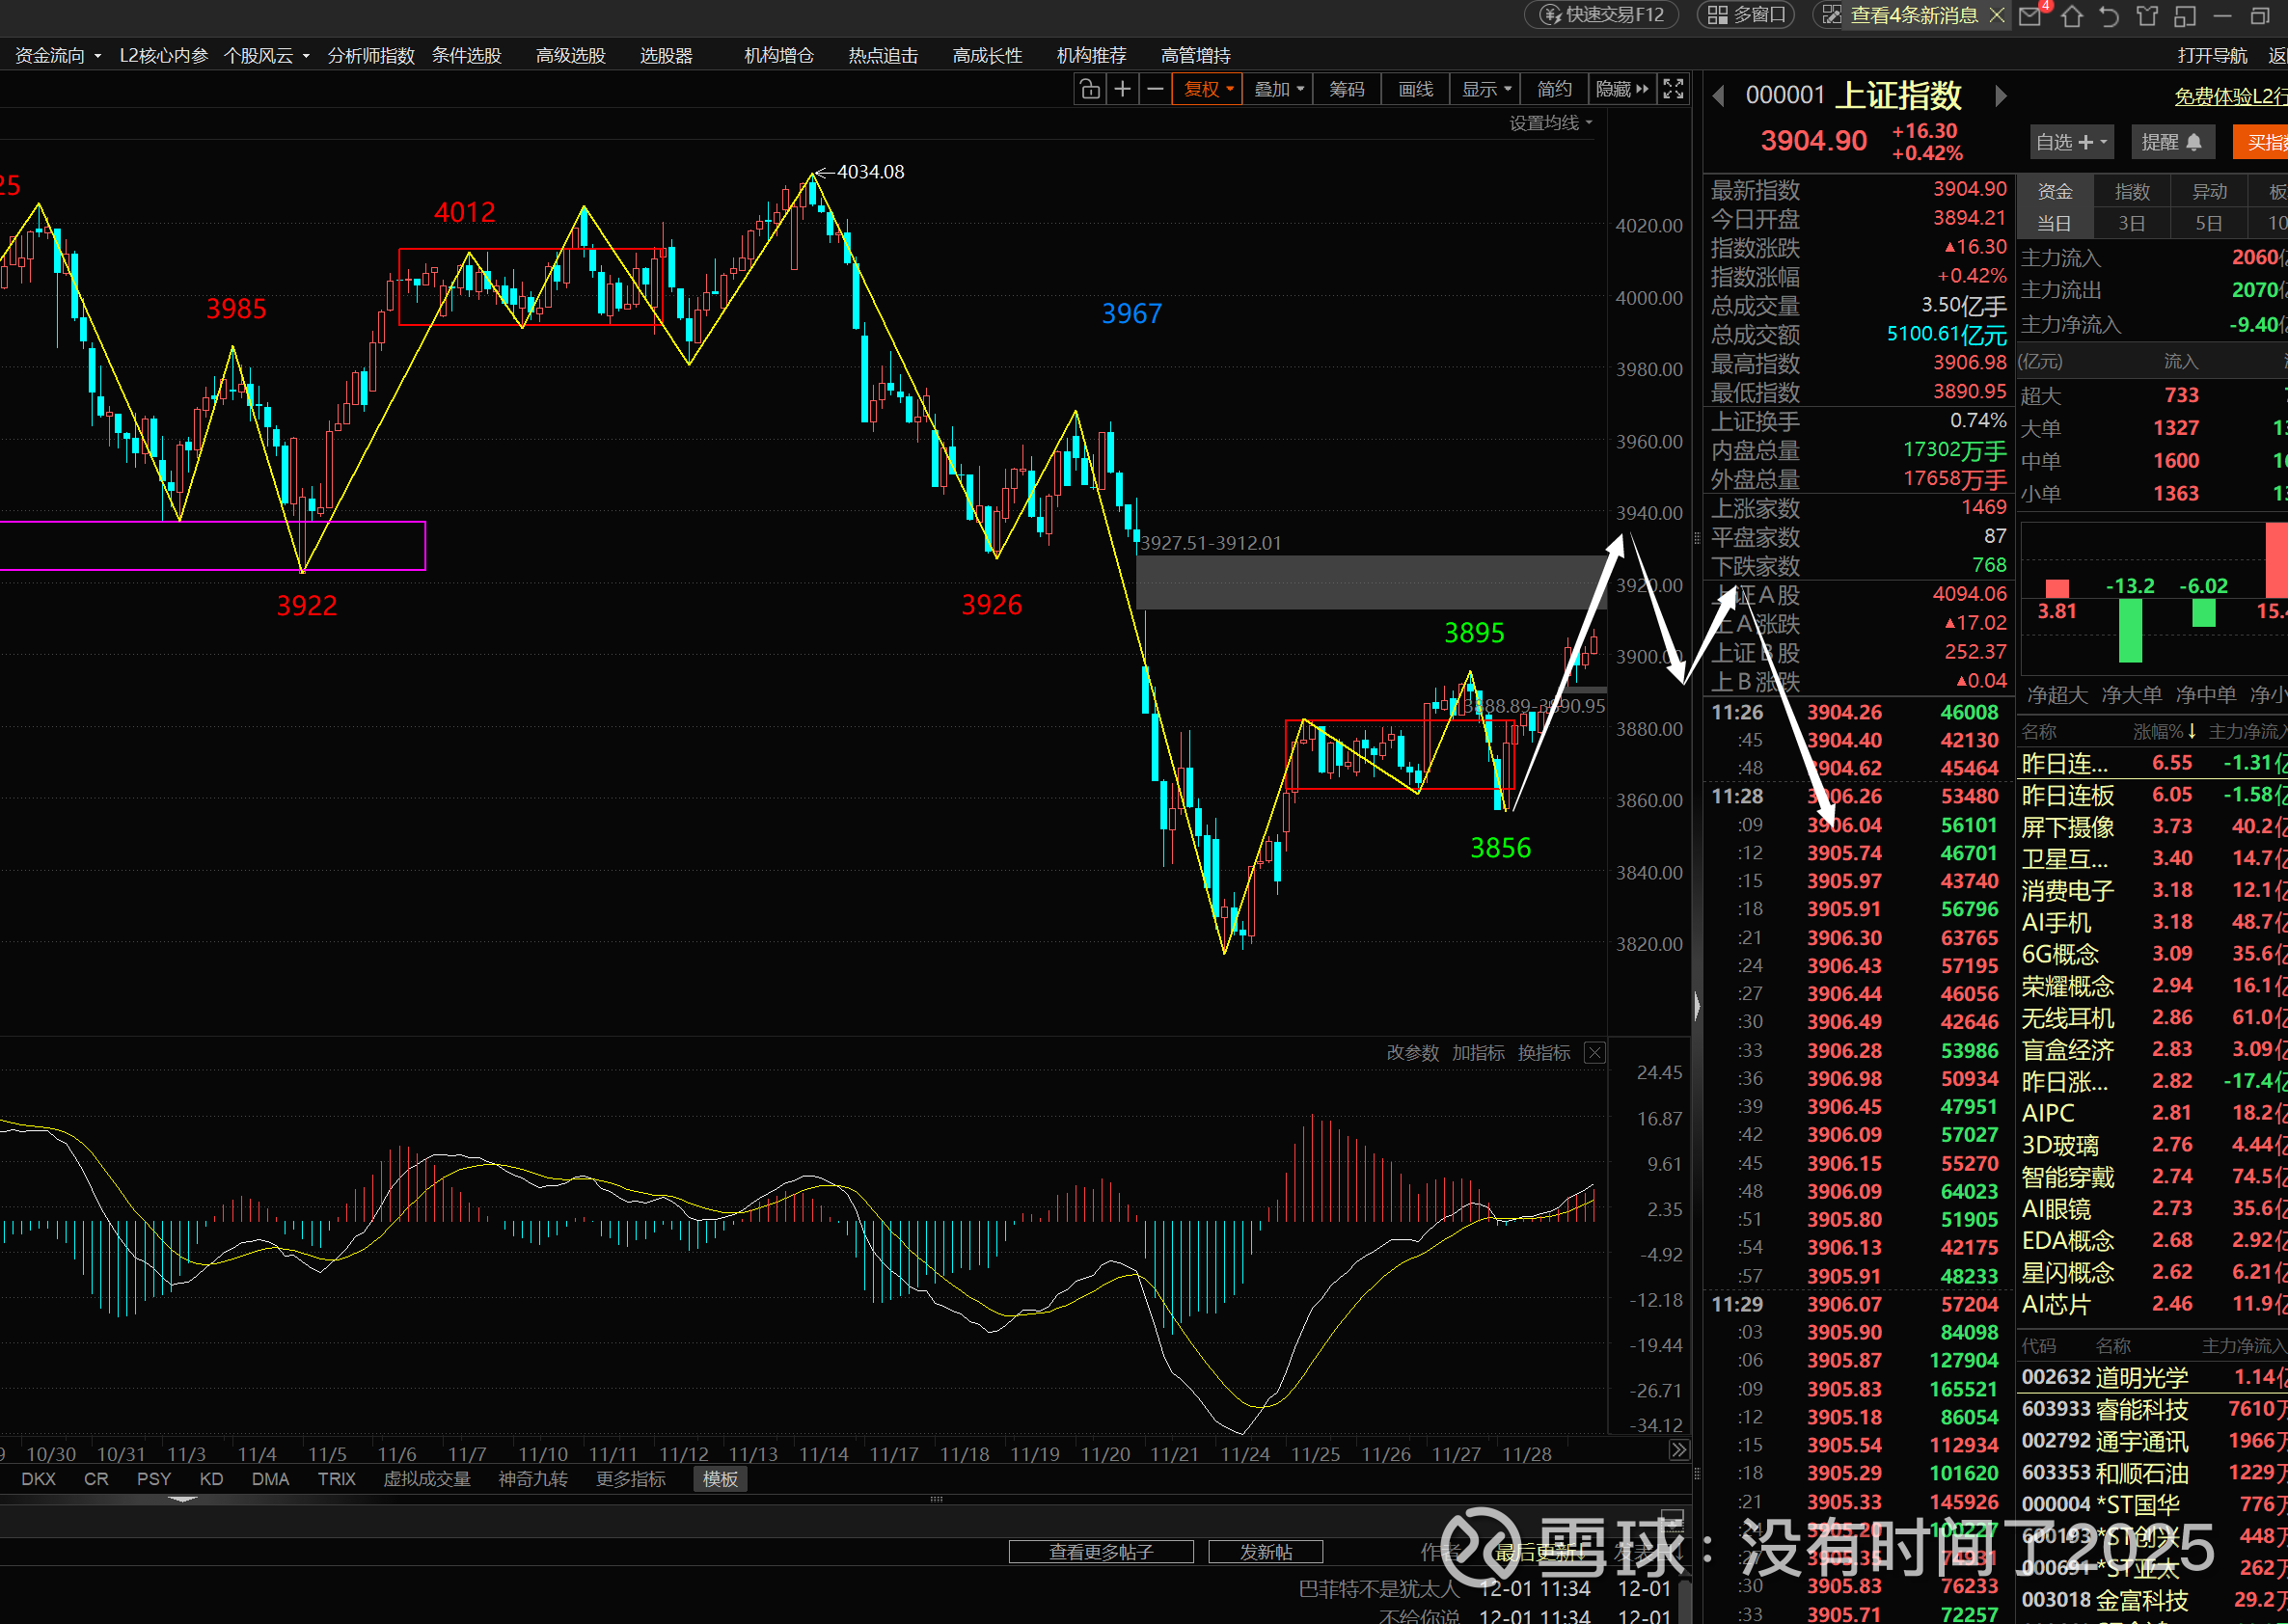
Task: Go to previous stock with left arrow
Action: (1719, 96)
